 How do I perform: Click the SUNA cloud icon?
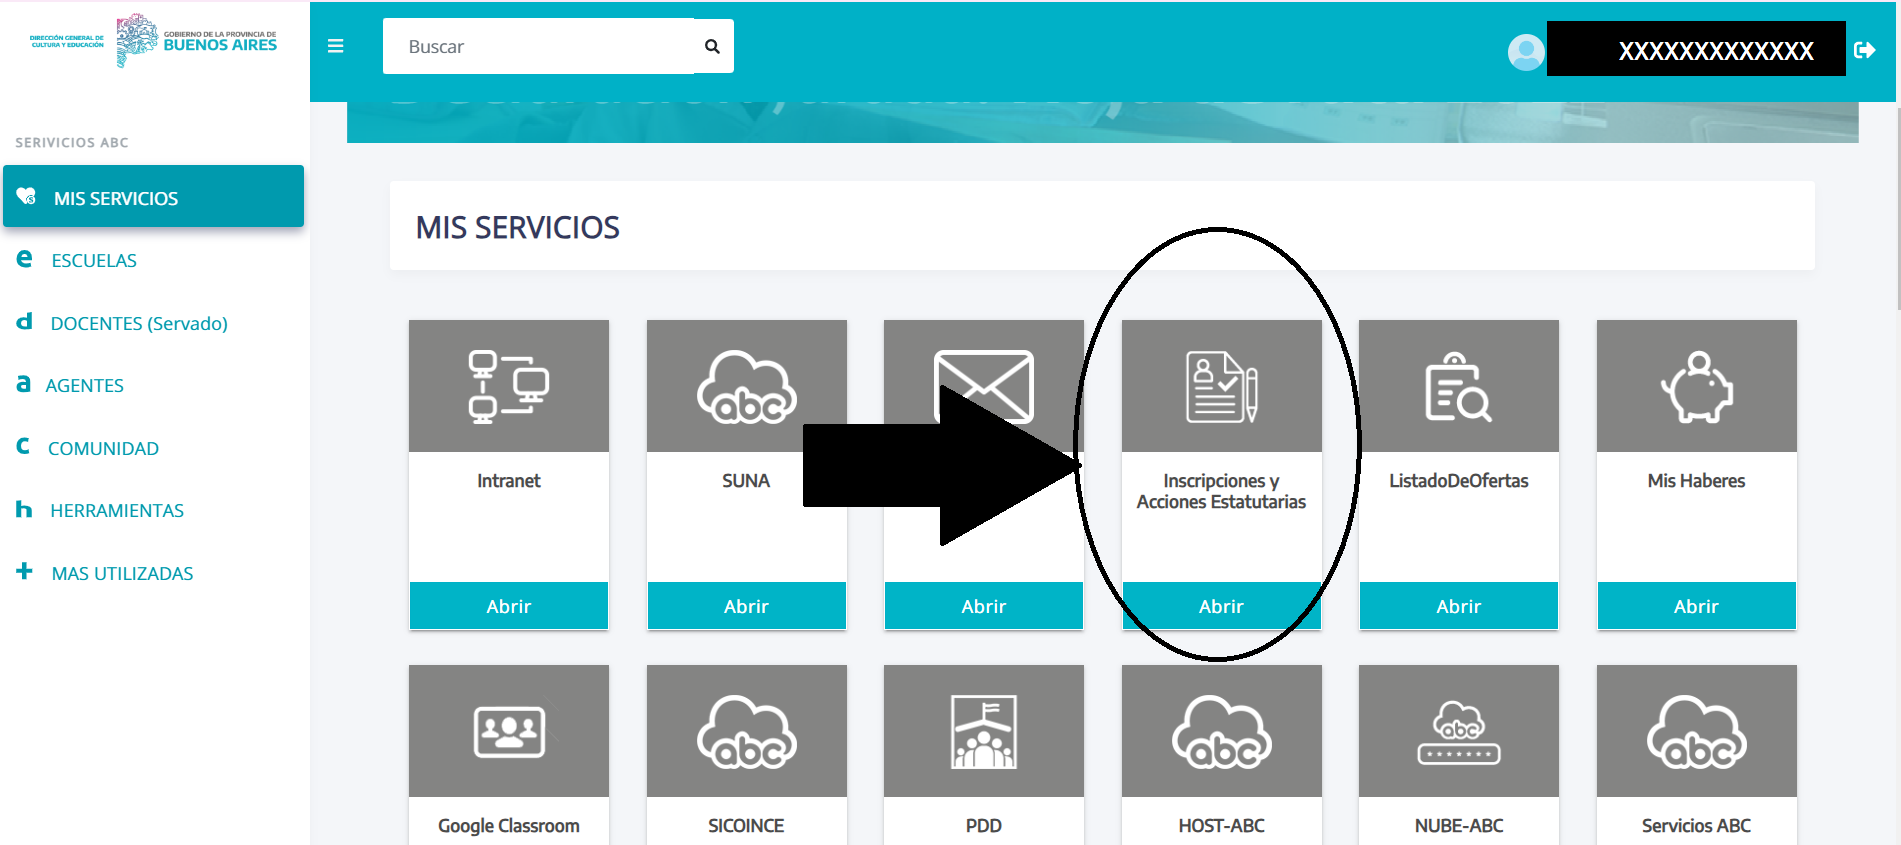[746, 386]
